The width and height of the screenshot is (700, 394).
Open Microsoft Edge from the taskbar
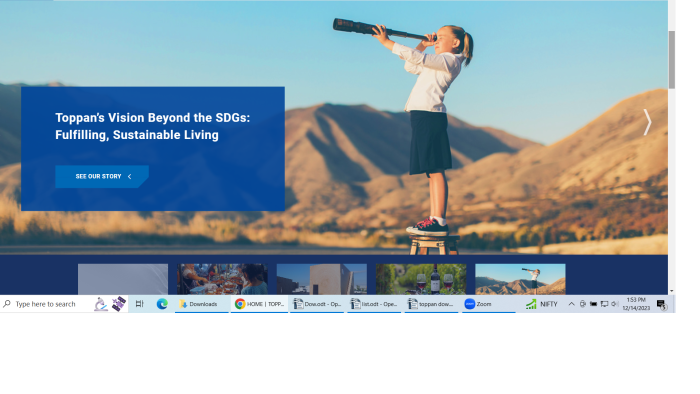[x=162, y=304]
